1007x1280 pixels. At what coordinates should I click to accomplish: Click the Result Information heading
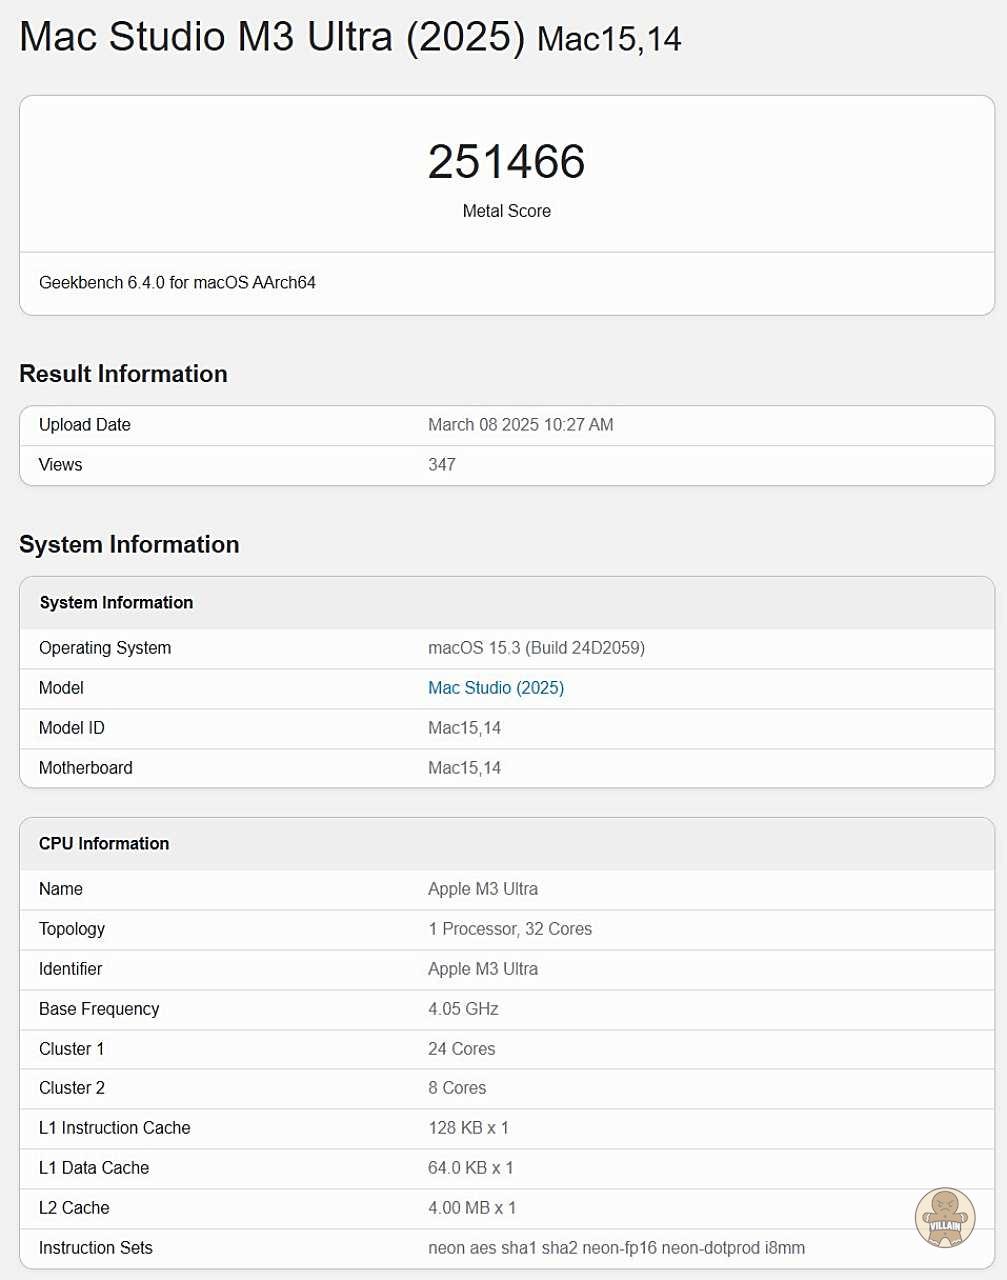point(123,374)
